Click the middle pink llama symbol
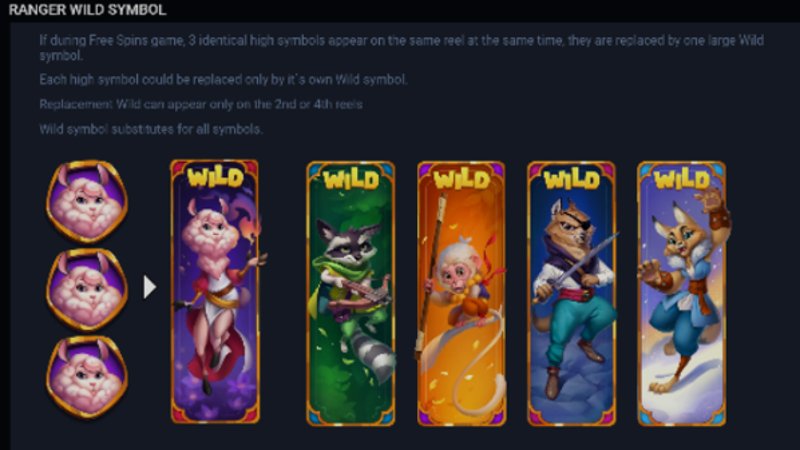Screen dimensions: 800x450 (x=87, y=289)
